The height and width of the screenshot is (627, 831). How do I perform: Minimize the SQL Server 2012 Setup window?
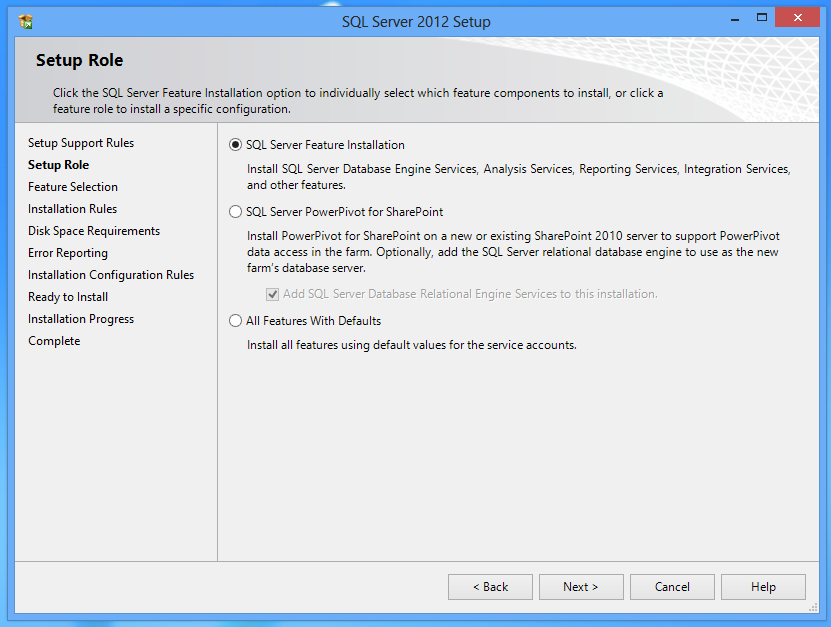point(735,19)
